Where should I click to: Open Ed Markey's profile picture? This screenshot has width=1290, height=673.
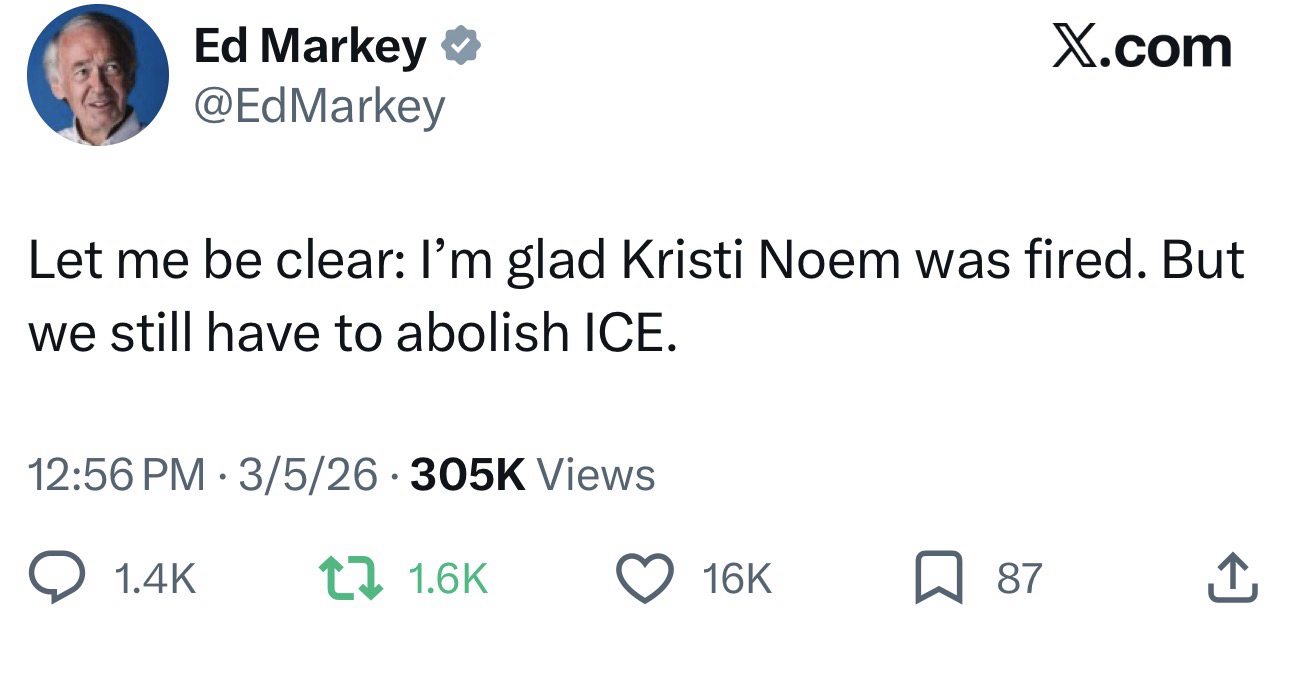pos(98,76)
